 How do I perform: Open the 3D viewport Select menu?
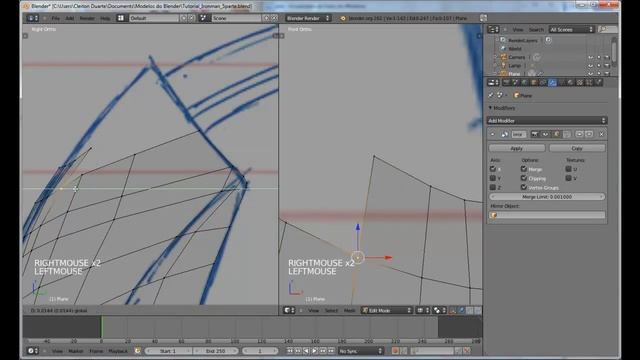(x=331, y=311)
